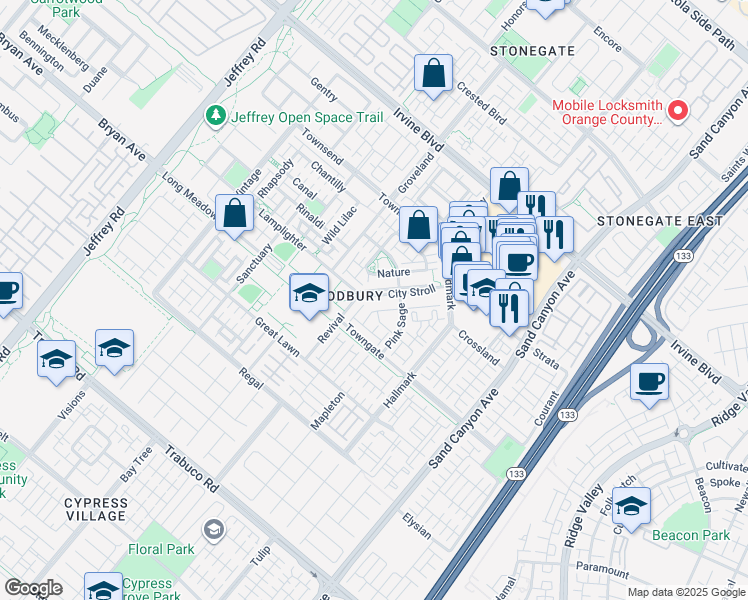
Task: Click the City Stroll street label
Action: [412, 292]
